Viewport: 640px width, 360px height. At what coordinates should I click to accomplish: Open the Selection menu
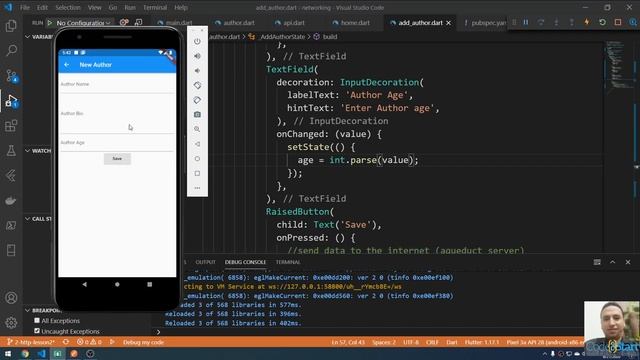pos(68,7)
